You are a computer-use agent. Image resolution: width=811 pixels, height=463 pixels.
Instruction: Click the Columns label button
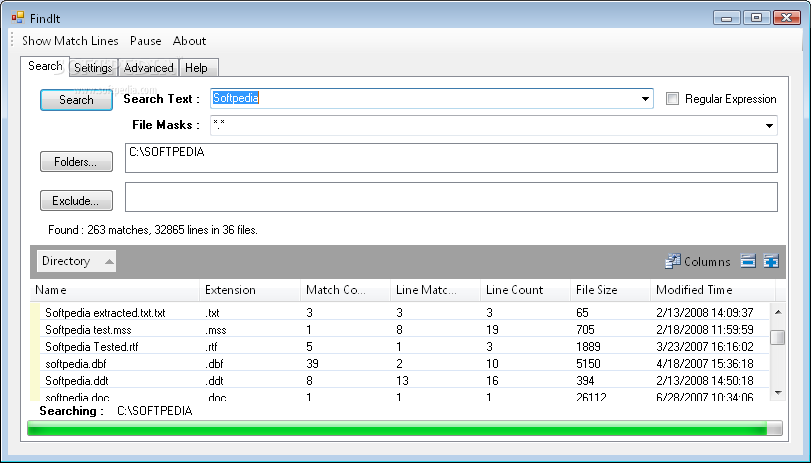click(x=707, y=262)
